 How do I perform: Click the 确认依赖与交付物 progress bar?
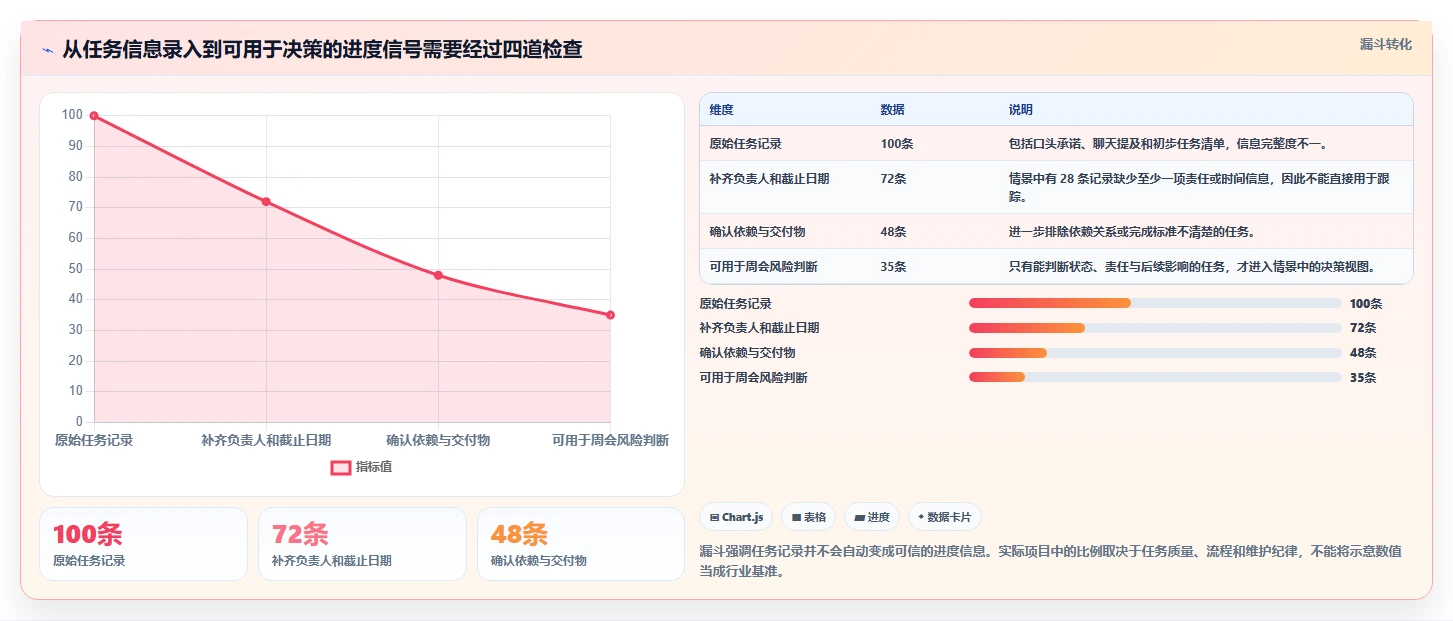coord(1155,352)
